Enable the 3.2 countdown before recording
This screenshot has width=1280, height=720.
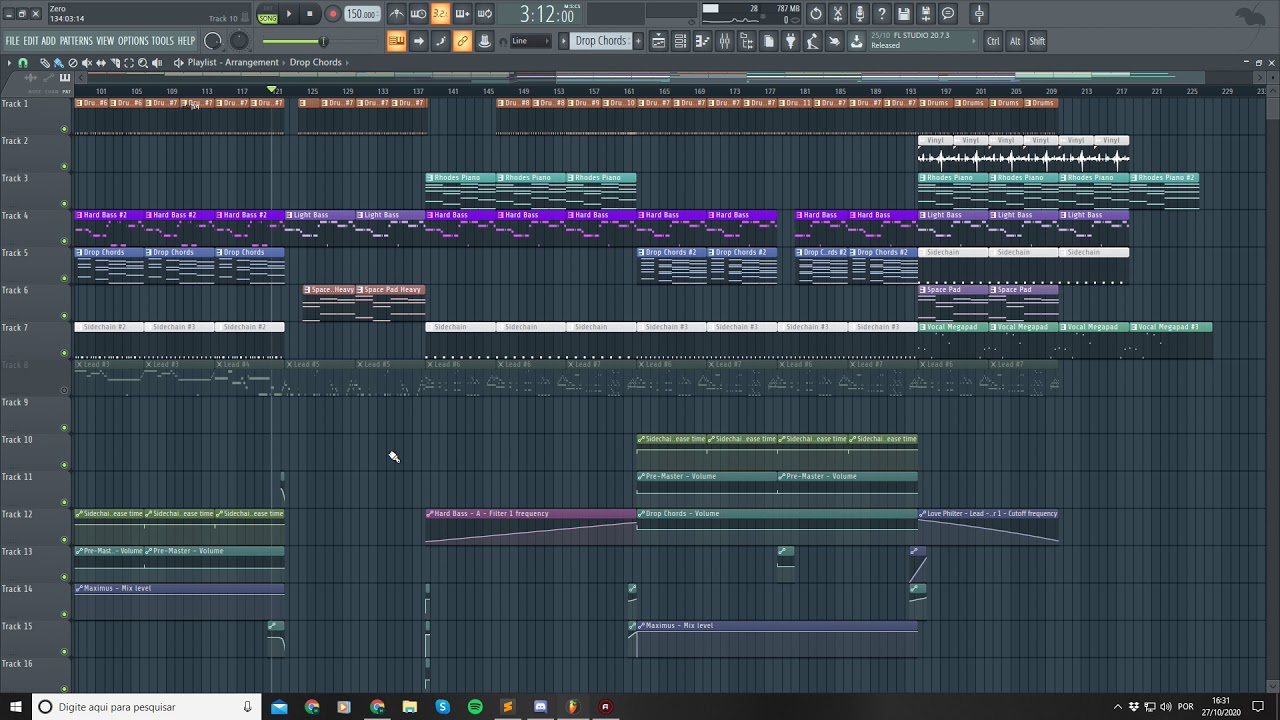[x=441, y=14]
